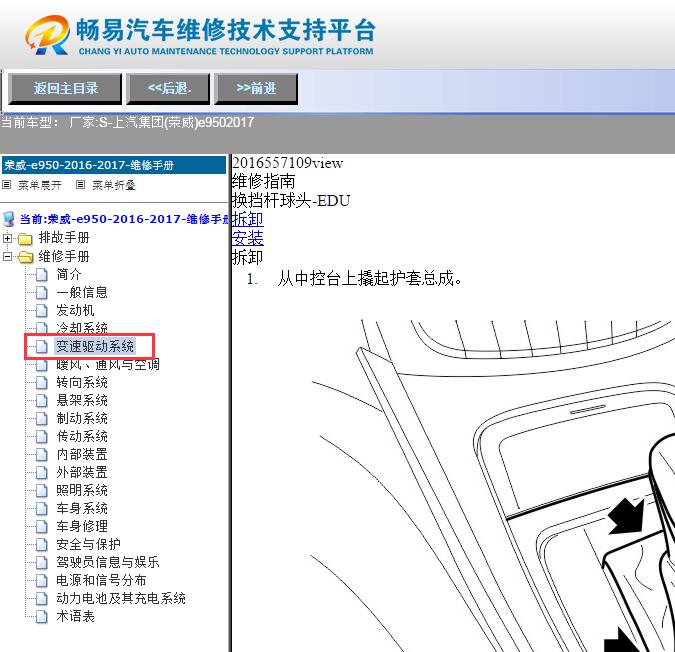Go forward with the >>前进 button

point(256,88)
